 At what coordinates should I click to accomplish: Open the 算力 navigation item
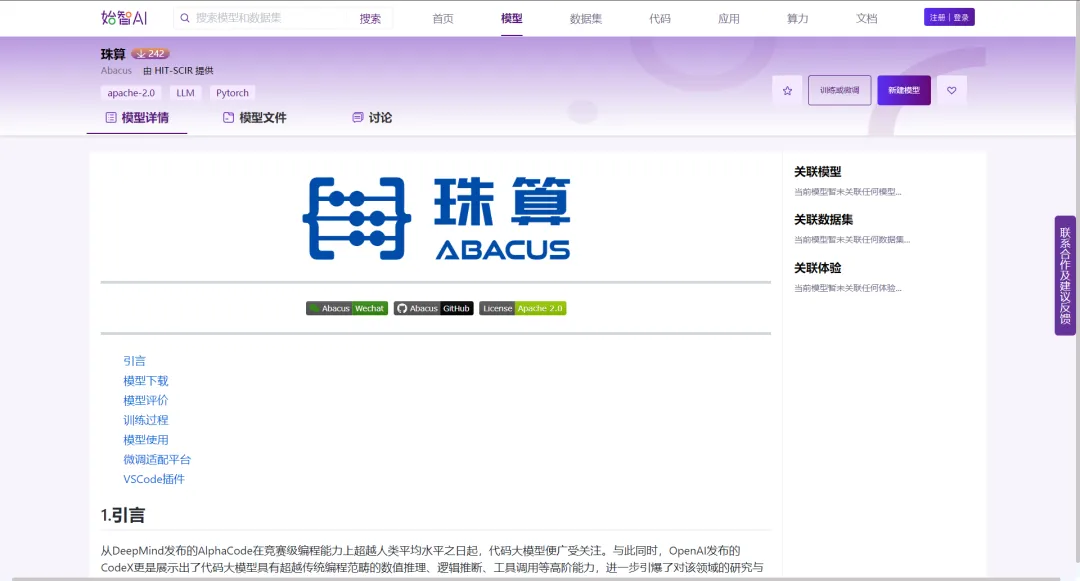point(798,19)
